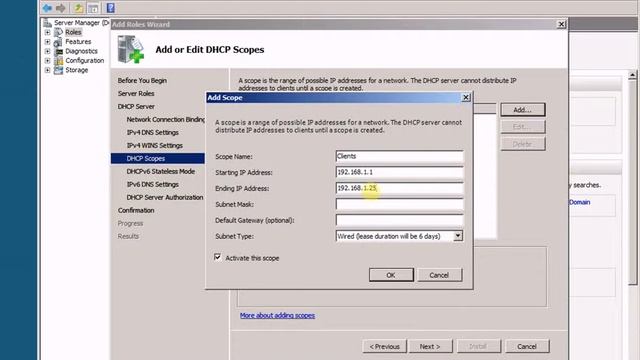640x360 pixels.
Task: Close the Add Scope dialog
Action: tap(466, 98)
